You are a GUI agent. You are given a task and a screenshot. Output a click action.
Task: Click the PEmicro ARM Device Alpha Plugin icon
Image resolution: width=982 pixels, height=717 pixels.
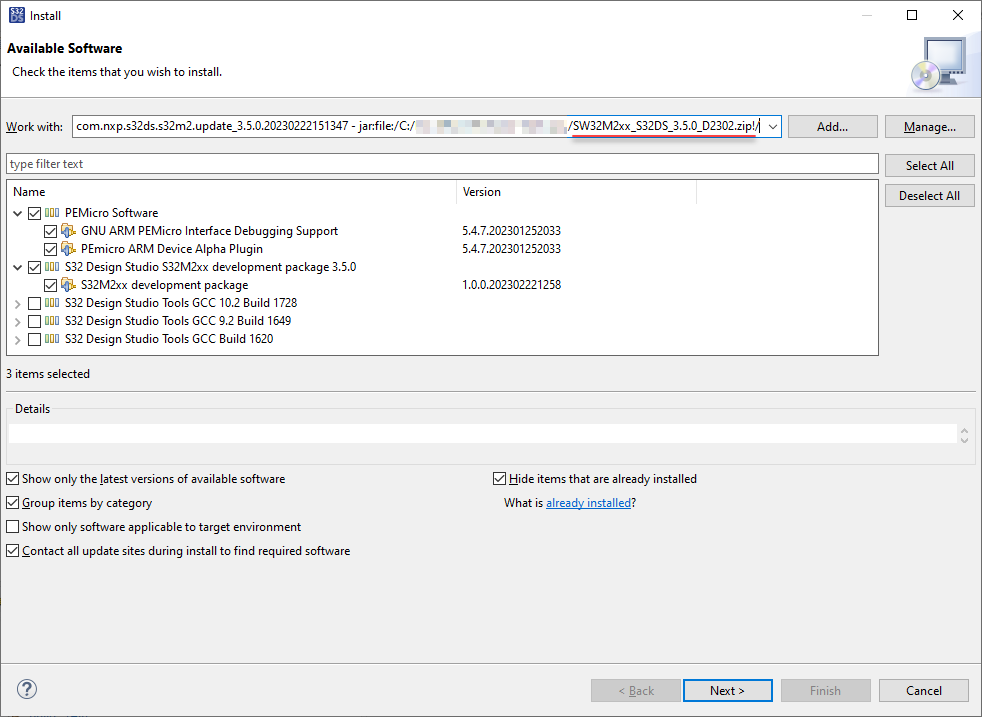pos(69,249)
